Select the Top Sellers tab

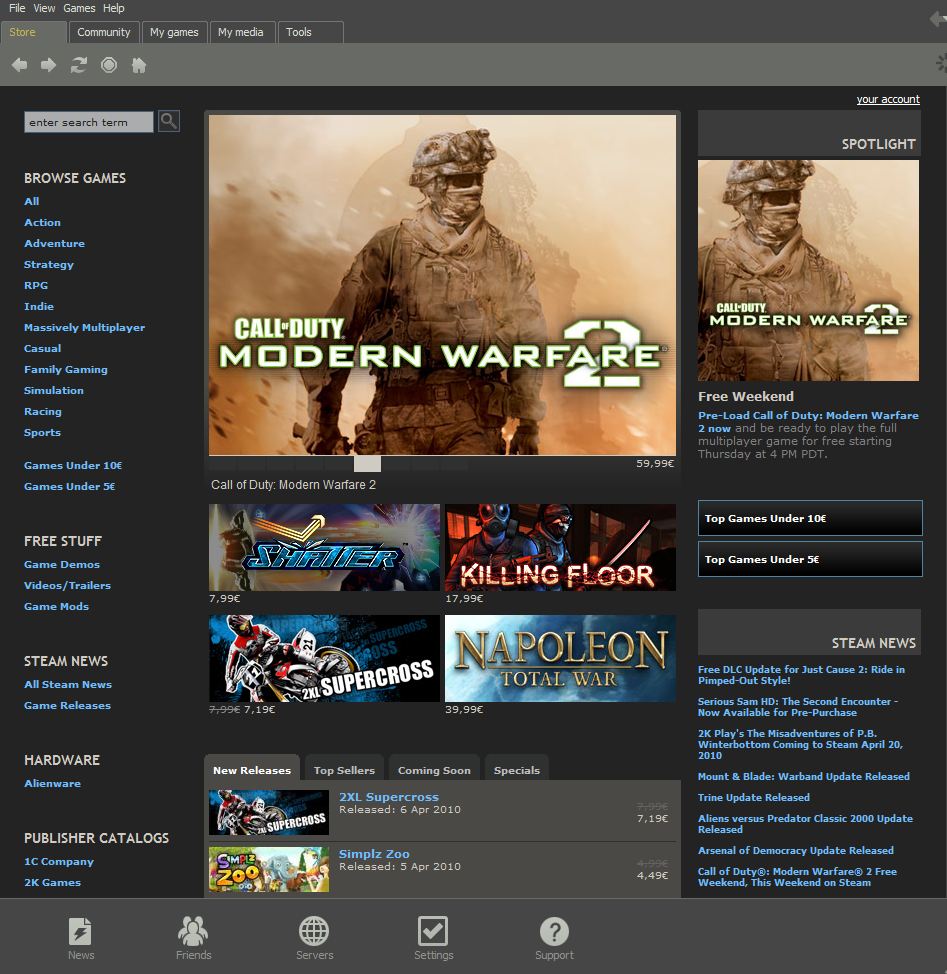tap(344, 770)
